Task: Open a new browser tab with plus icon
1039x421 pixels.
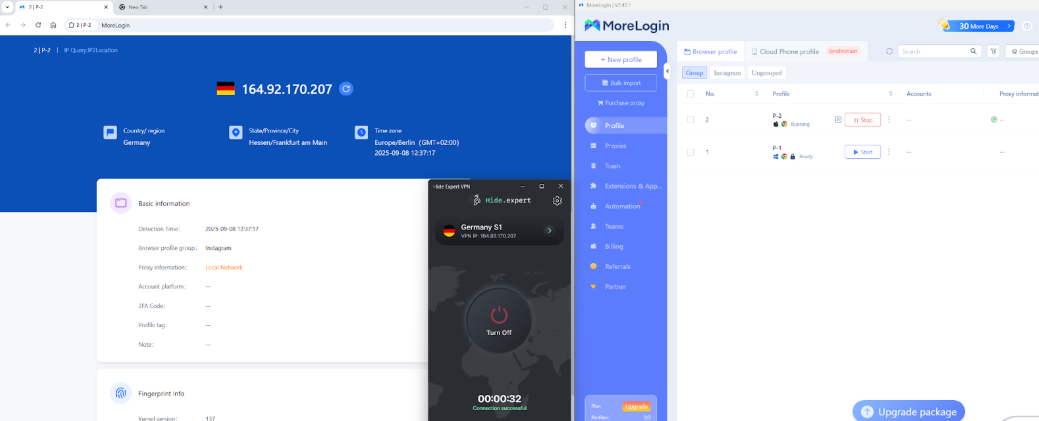Action: [x=221, y=7]
